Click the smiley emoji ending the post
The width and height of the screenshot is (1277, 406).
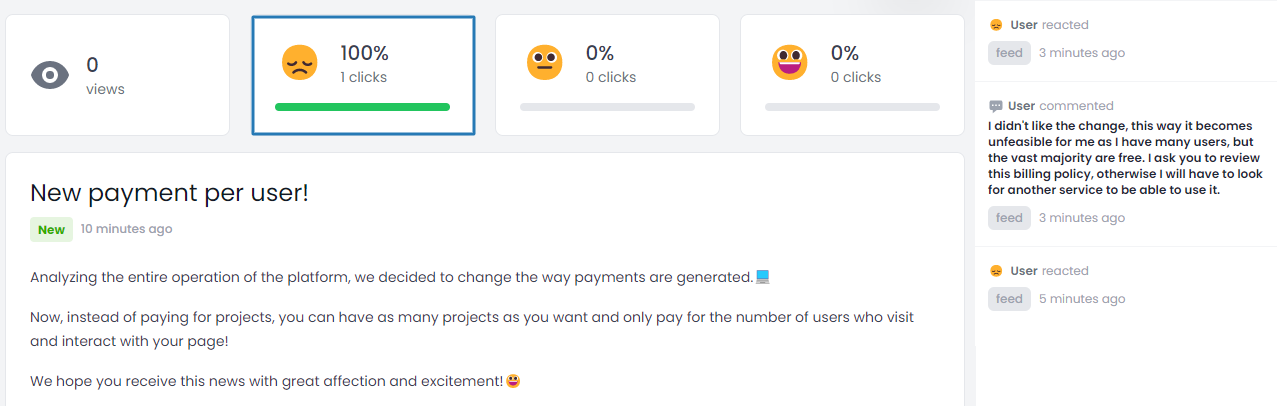pos(514,381)
